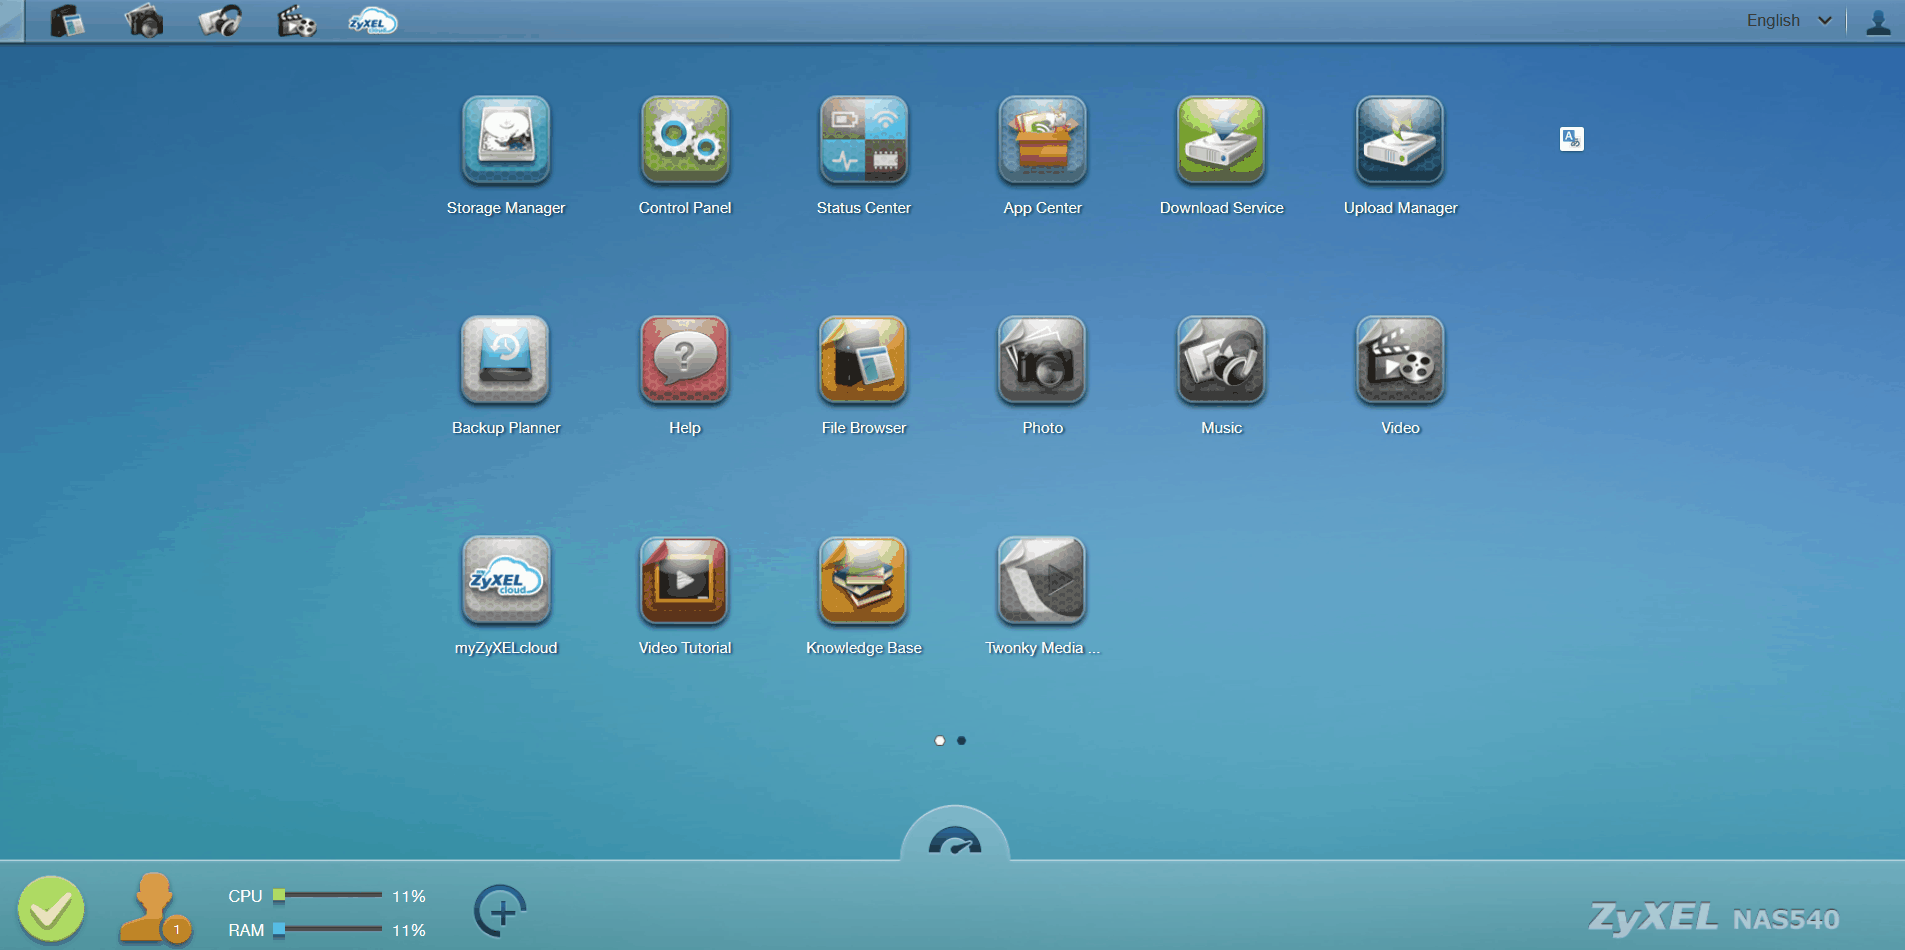Click the add widget plus button
The width and height of the screenshot is (1905, 950).
coord(500,911)
